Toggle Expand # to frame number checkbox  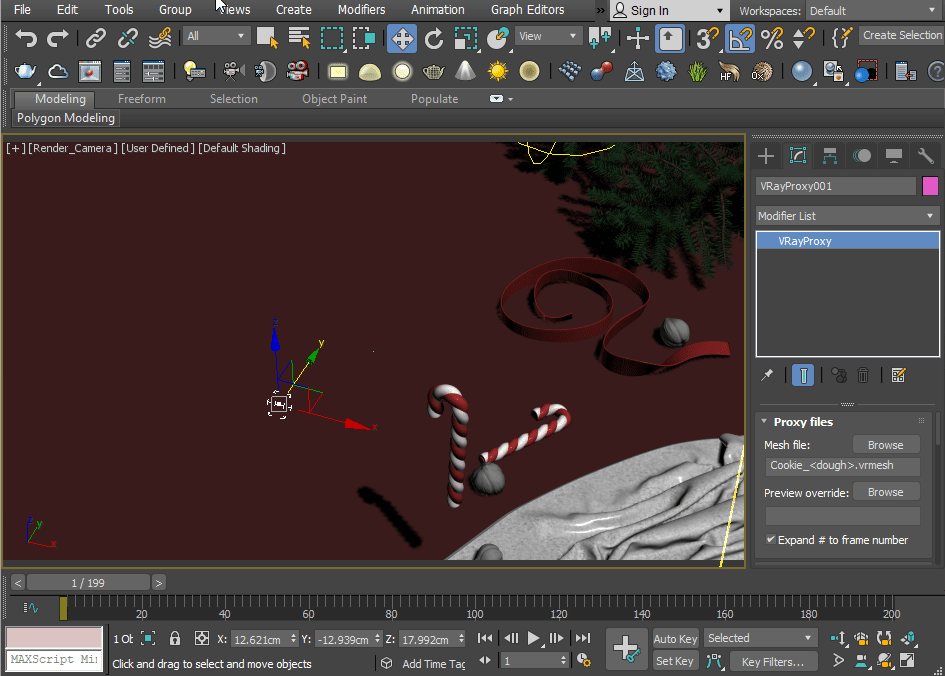[x=771, y=540]
